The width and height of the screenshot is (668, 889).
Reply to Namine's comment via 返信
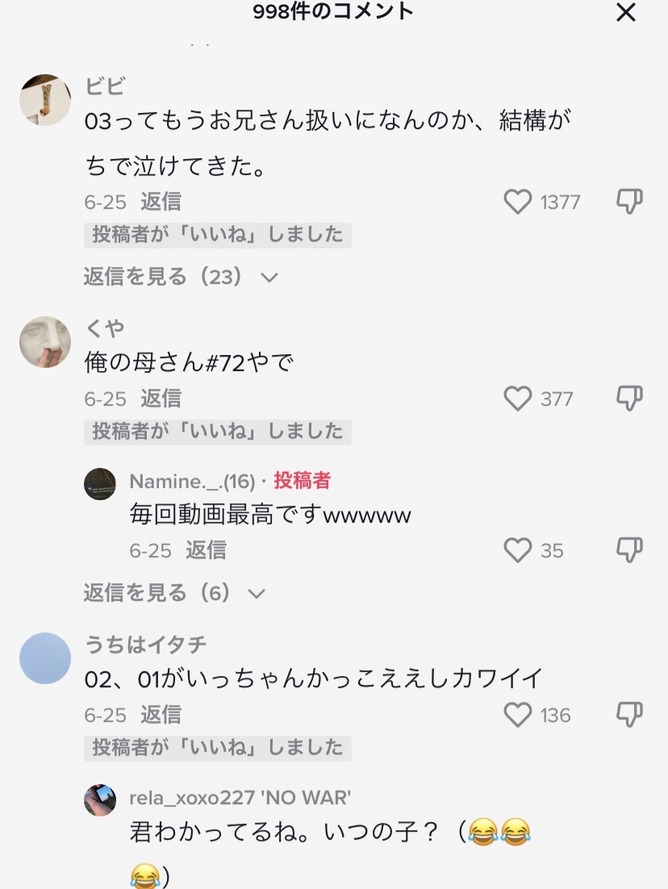[206, 550]
